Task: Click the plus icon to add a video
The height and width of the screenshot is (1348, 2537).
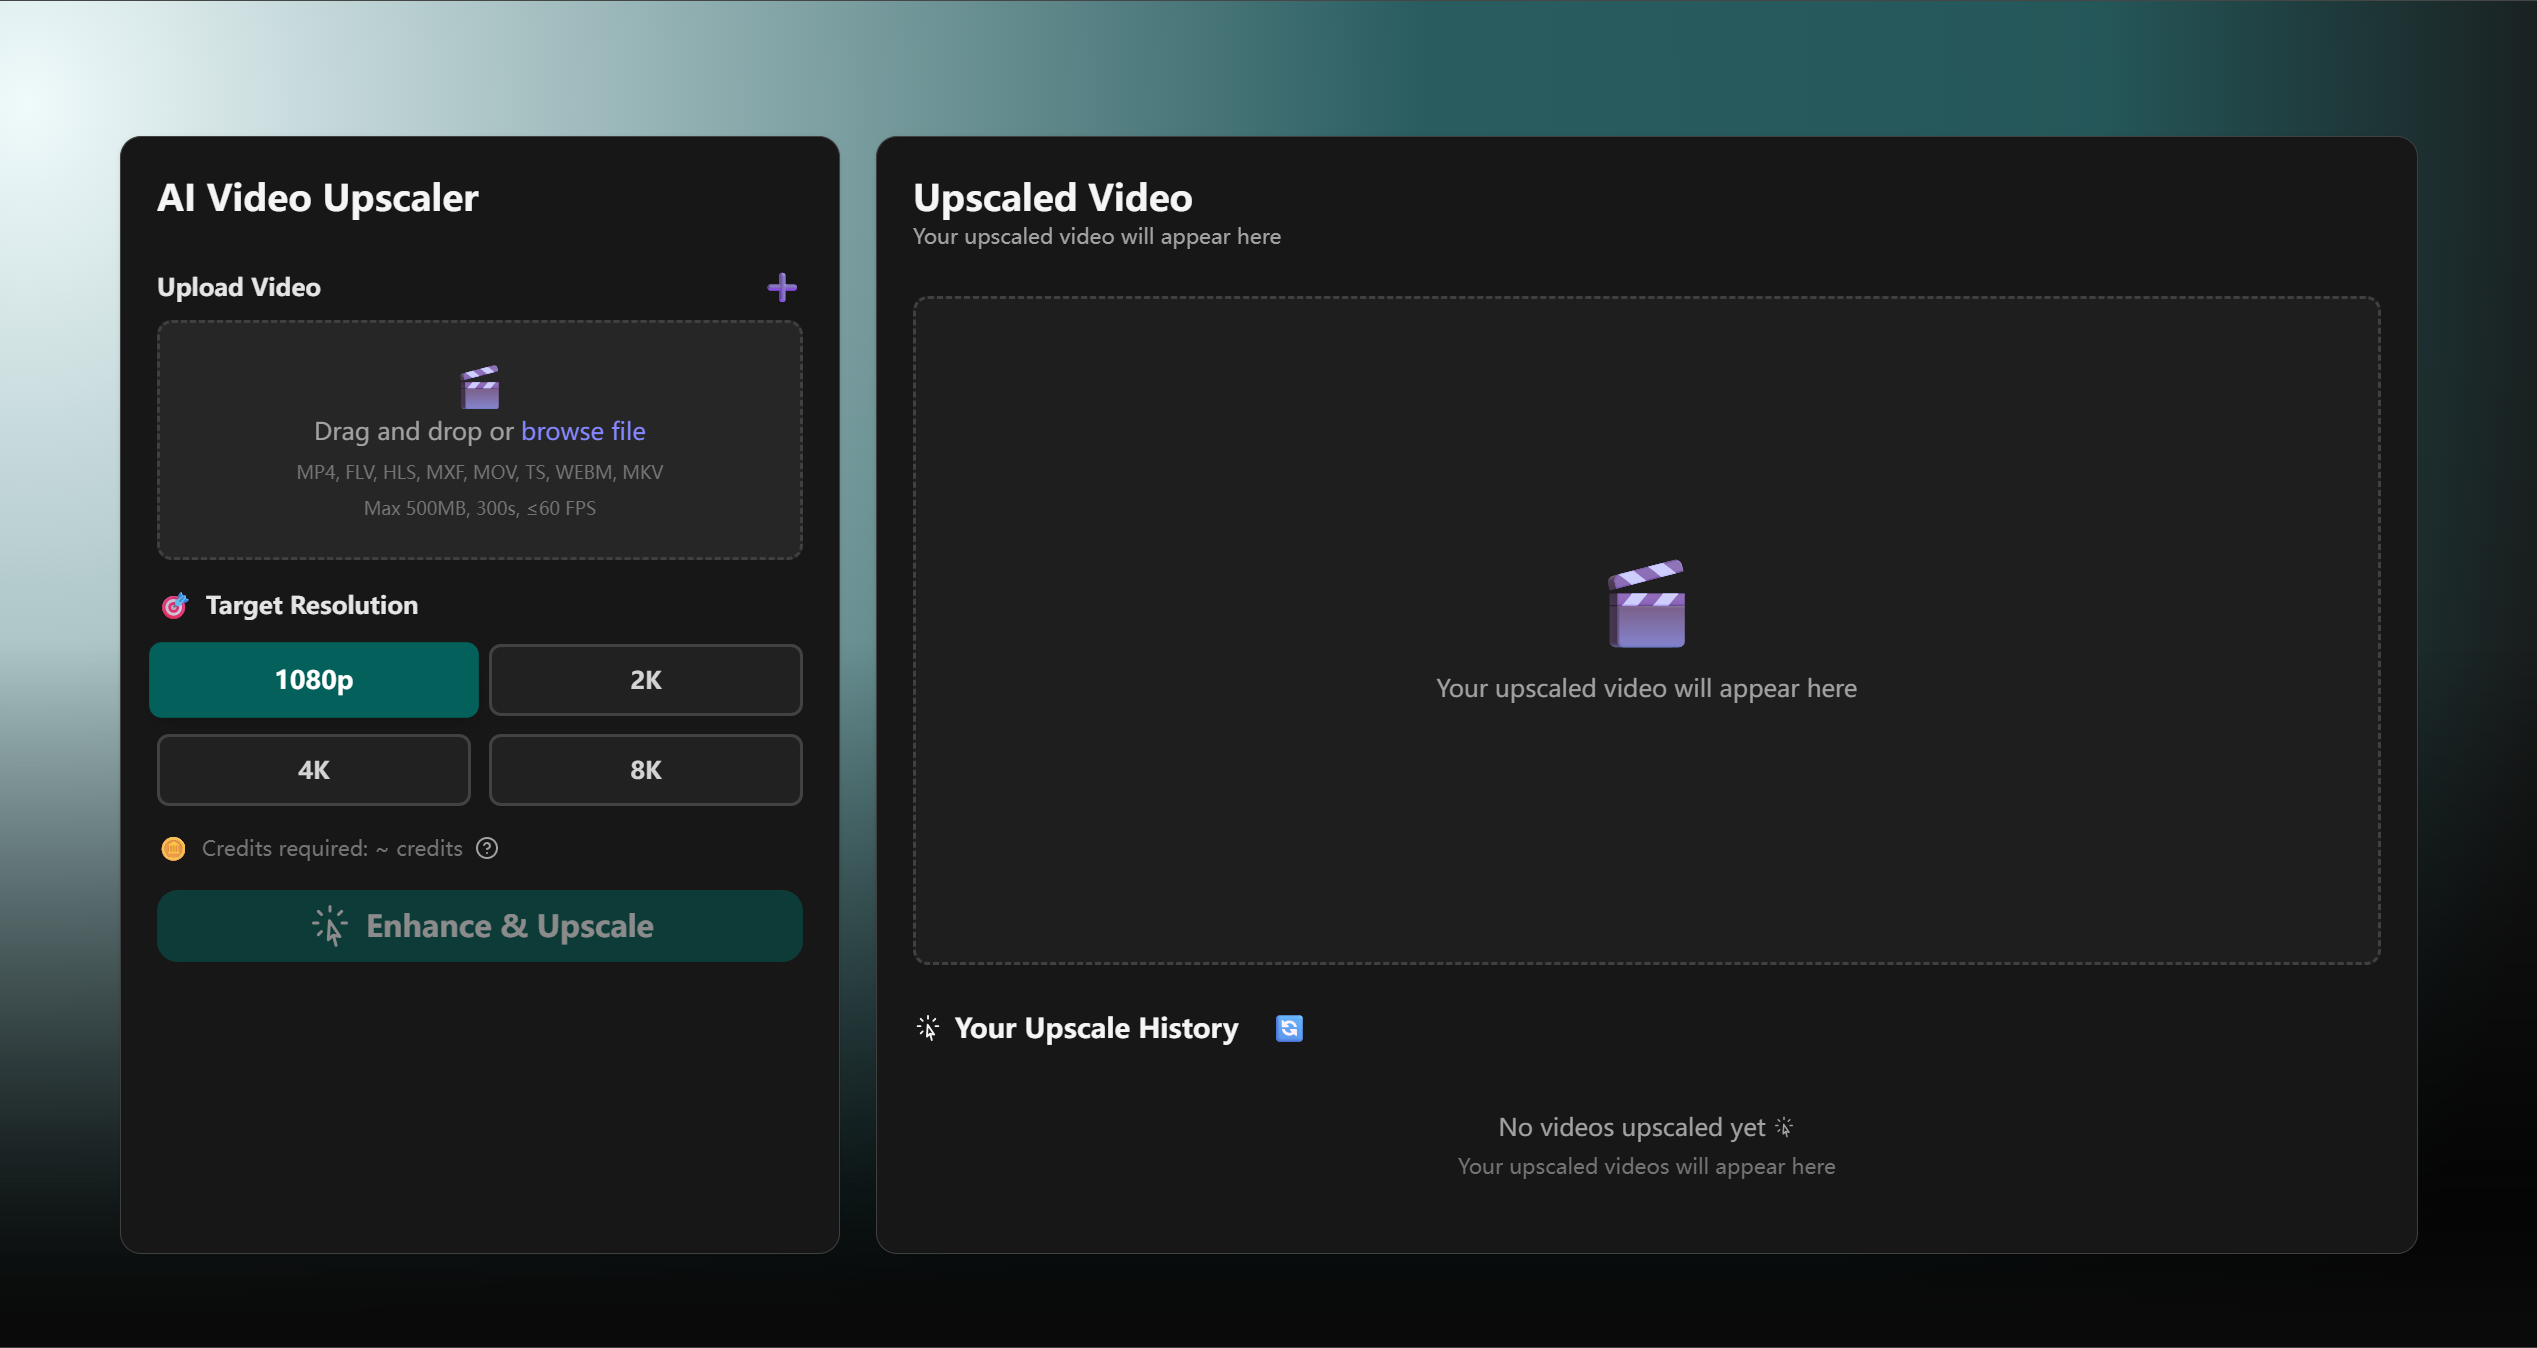Action: coord(782,287)
